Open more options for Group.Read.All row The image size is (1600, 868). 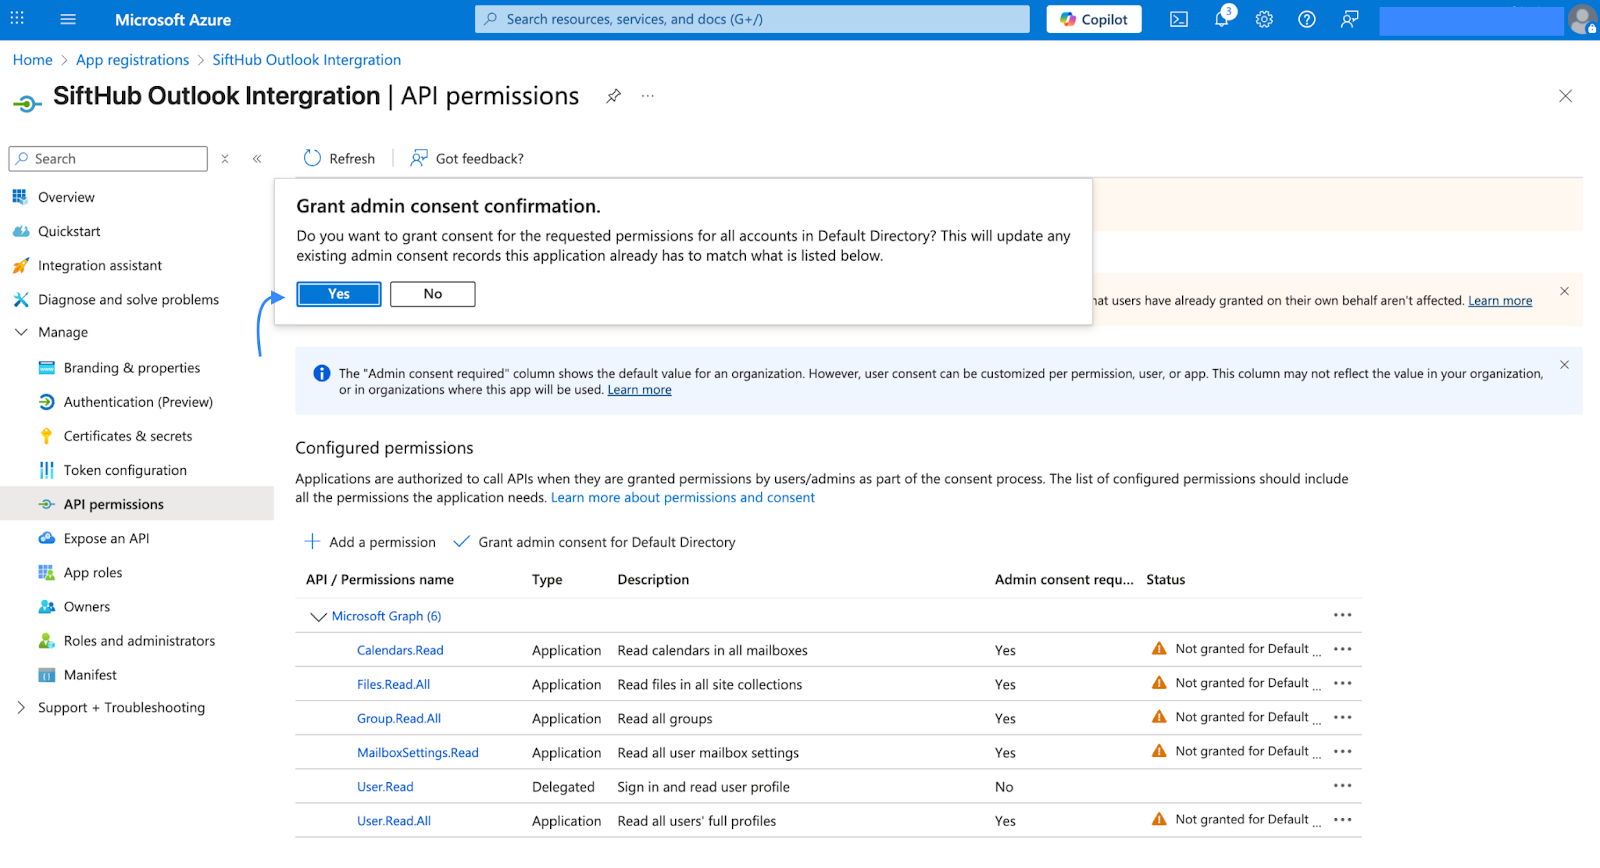[1342, 717]
